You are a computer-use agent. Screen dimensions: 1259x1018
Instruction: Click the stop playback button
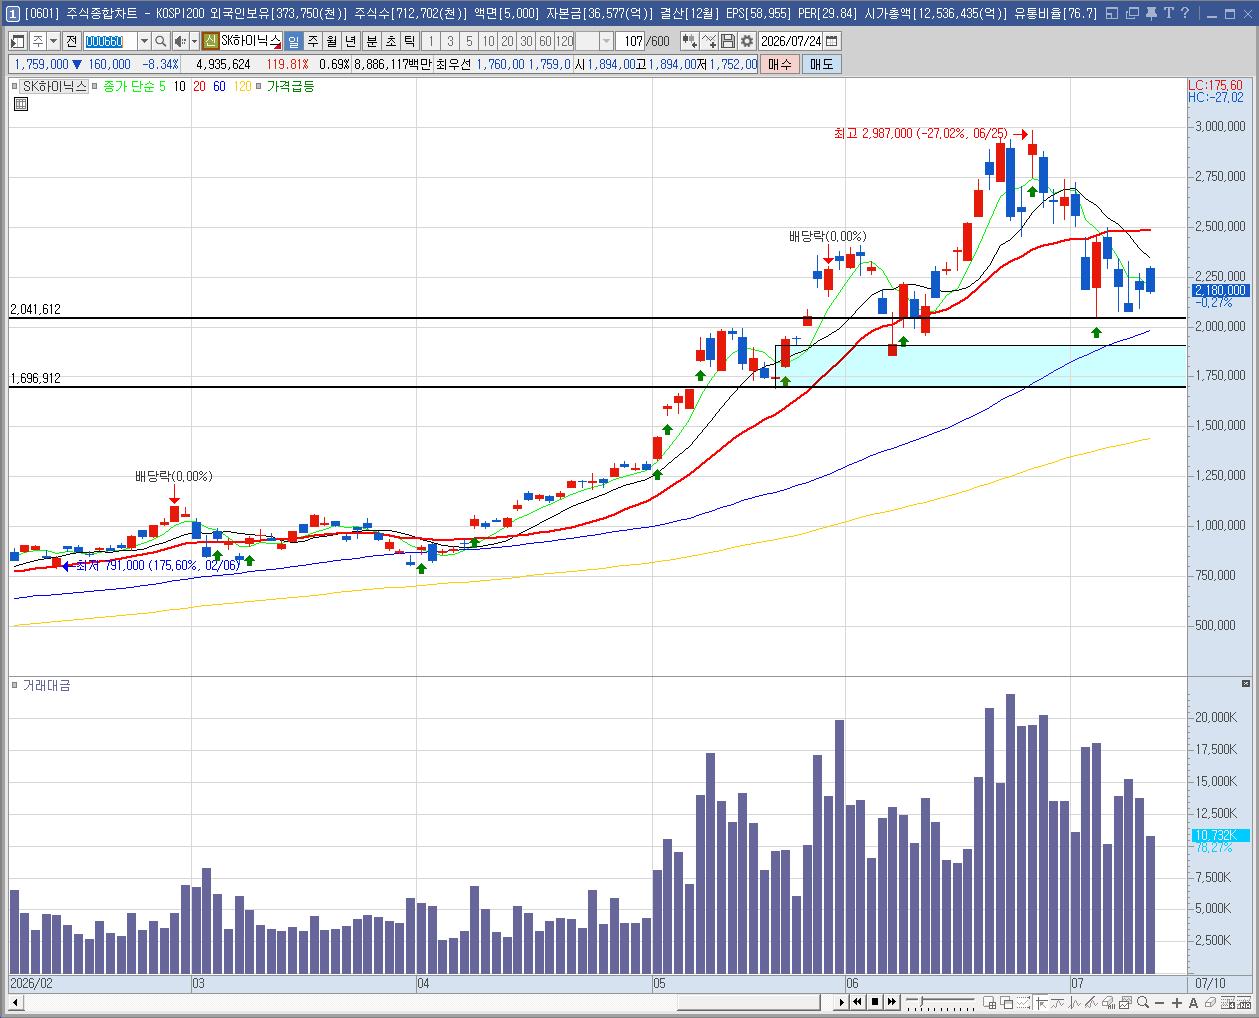point(874,1002)
